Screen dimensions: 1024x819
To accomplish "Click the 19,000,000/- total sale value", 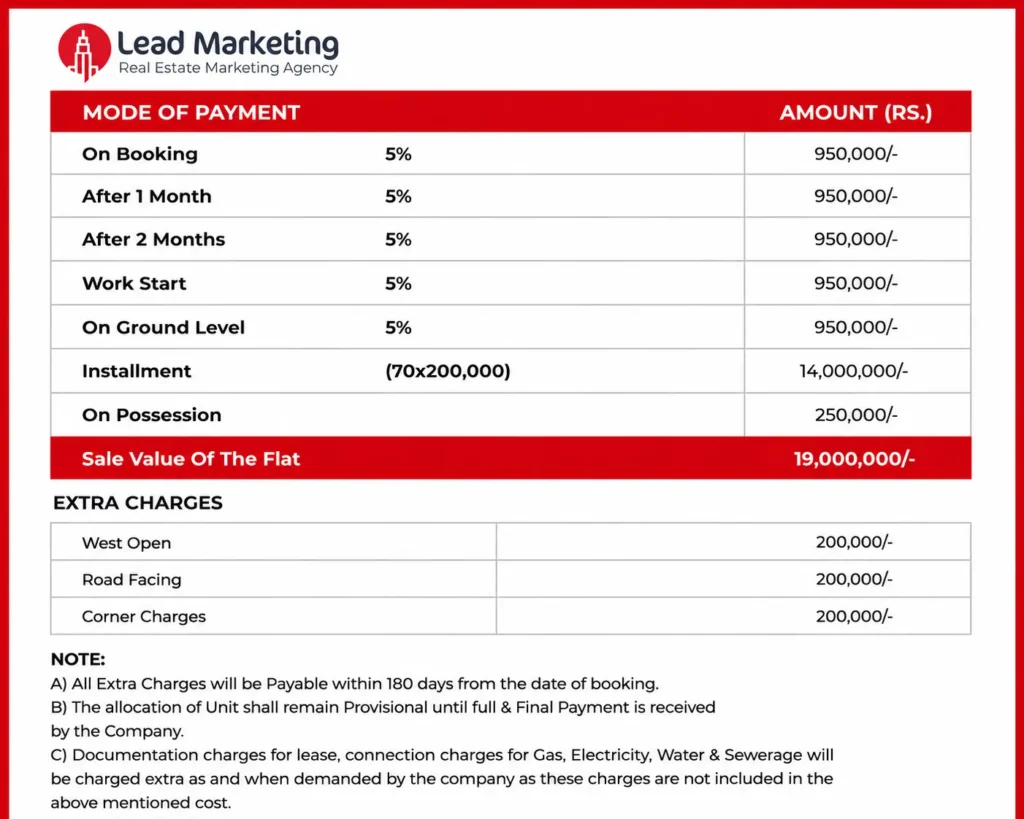I will pyautogui.click(x=854, y=458).
